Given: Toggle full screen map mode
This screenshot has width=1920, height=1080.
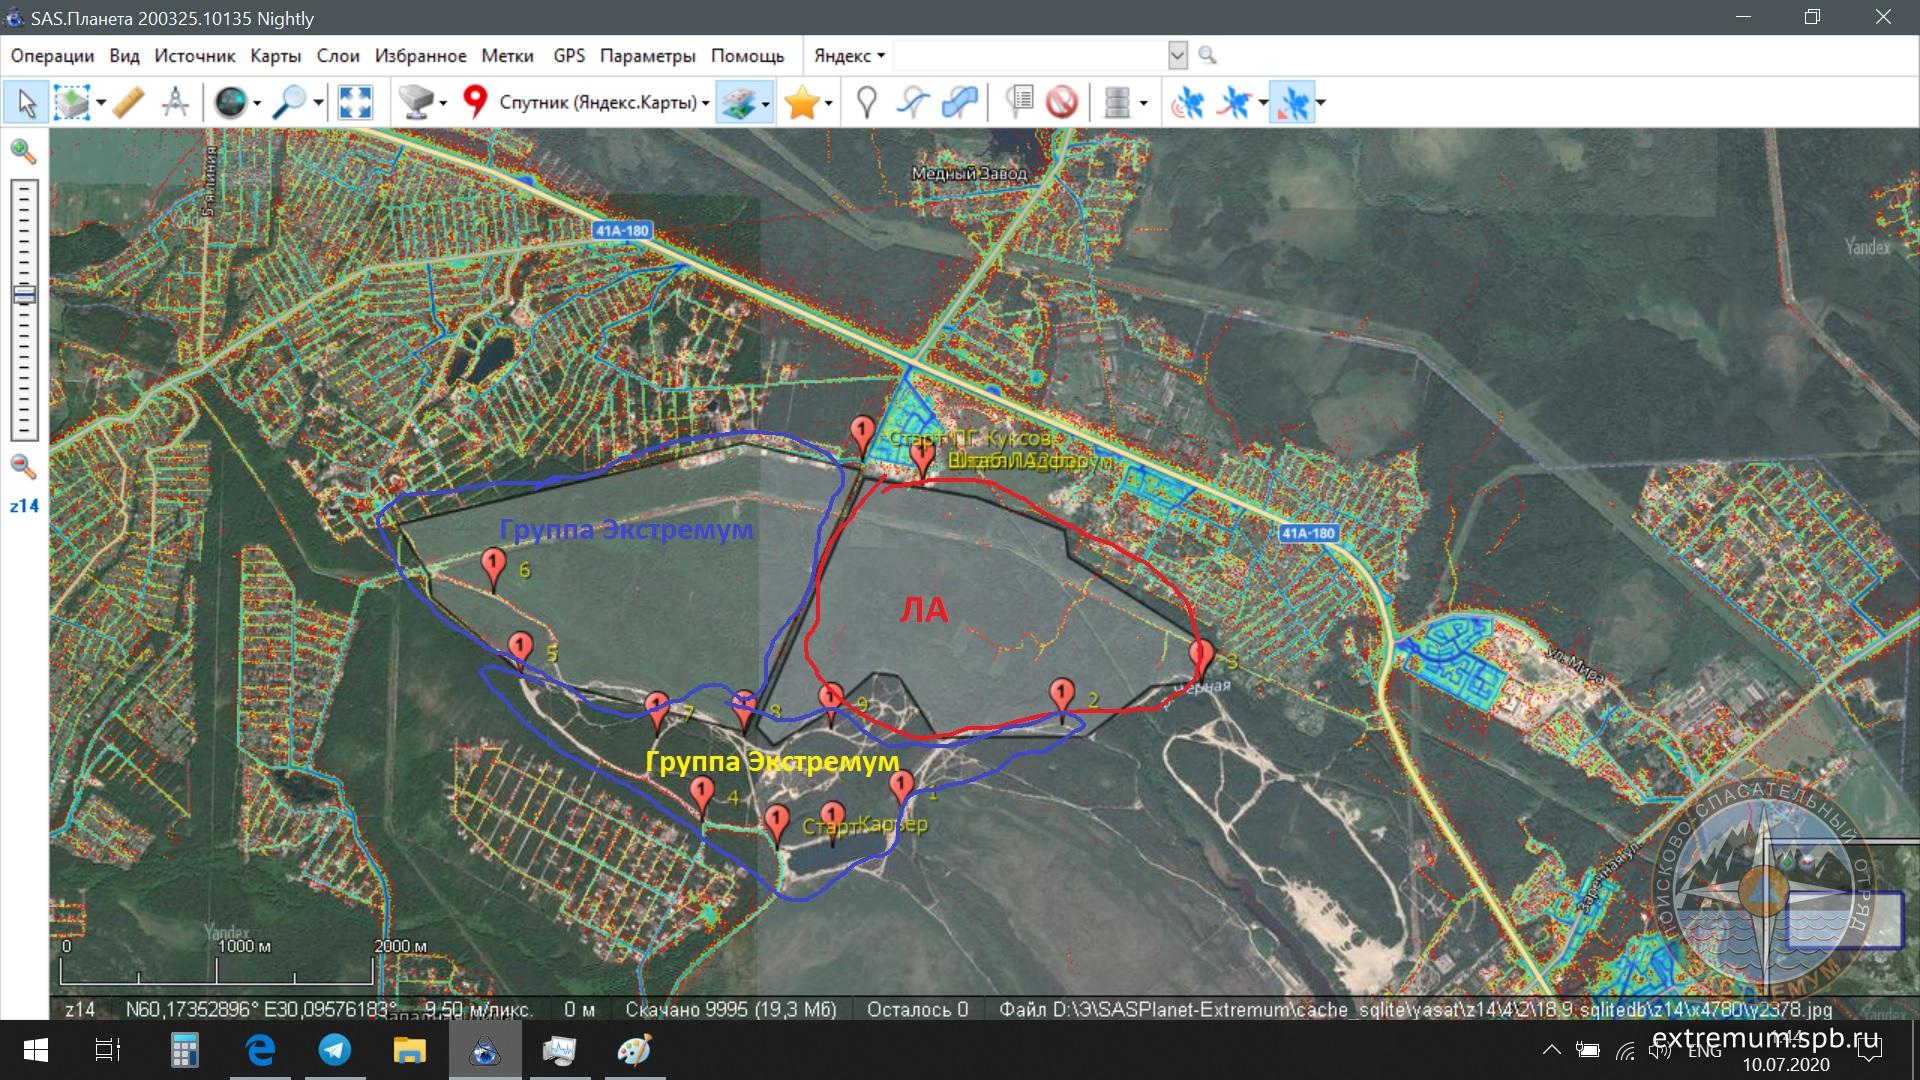Looking at the screenshot, I should (x=356, y=102).
